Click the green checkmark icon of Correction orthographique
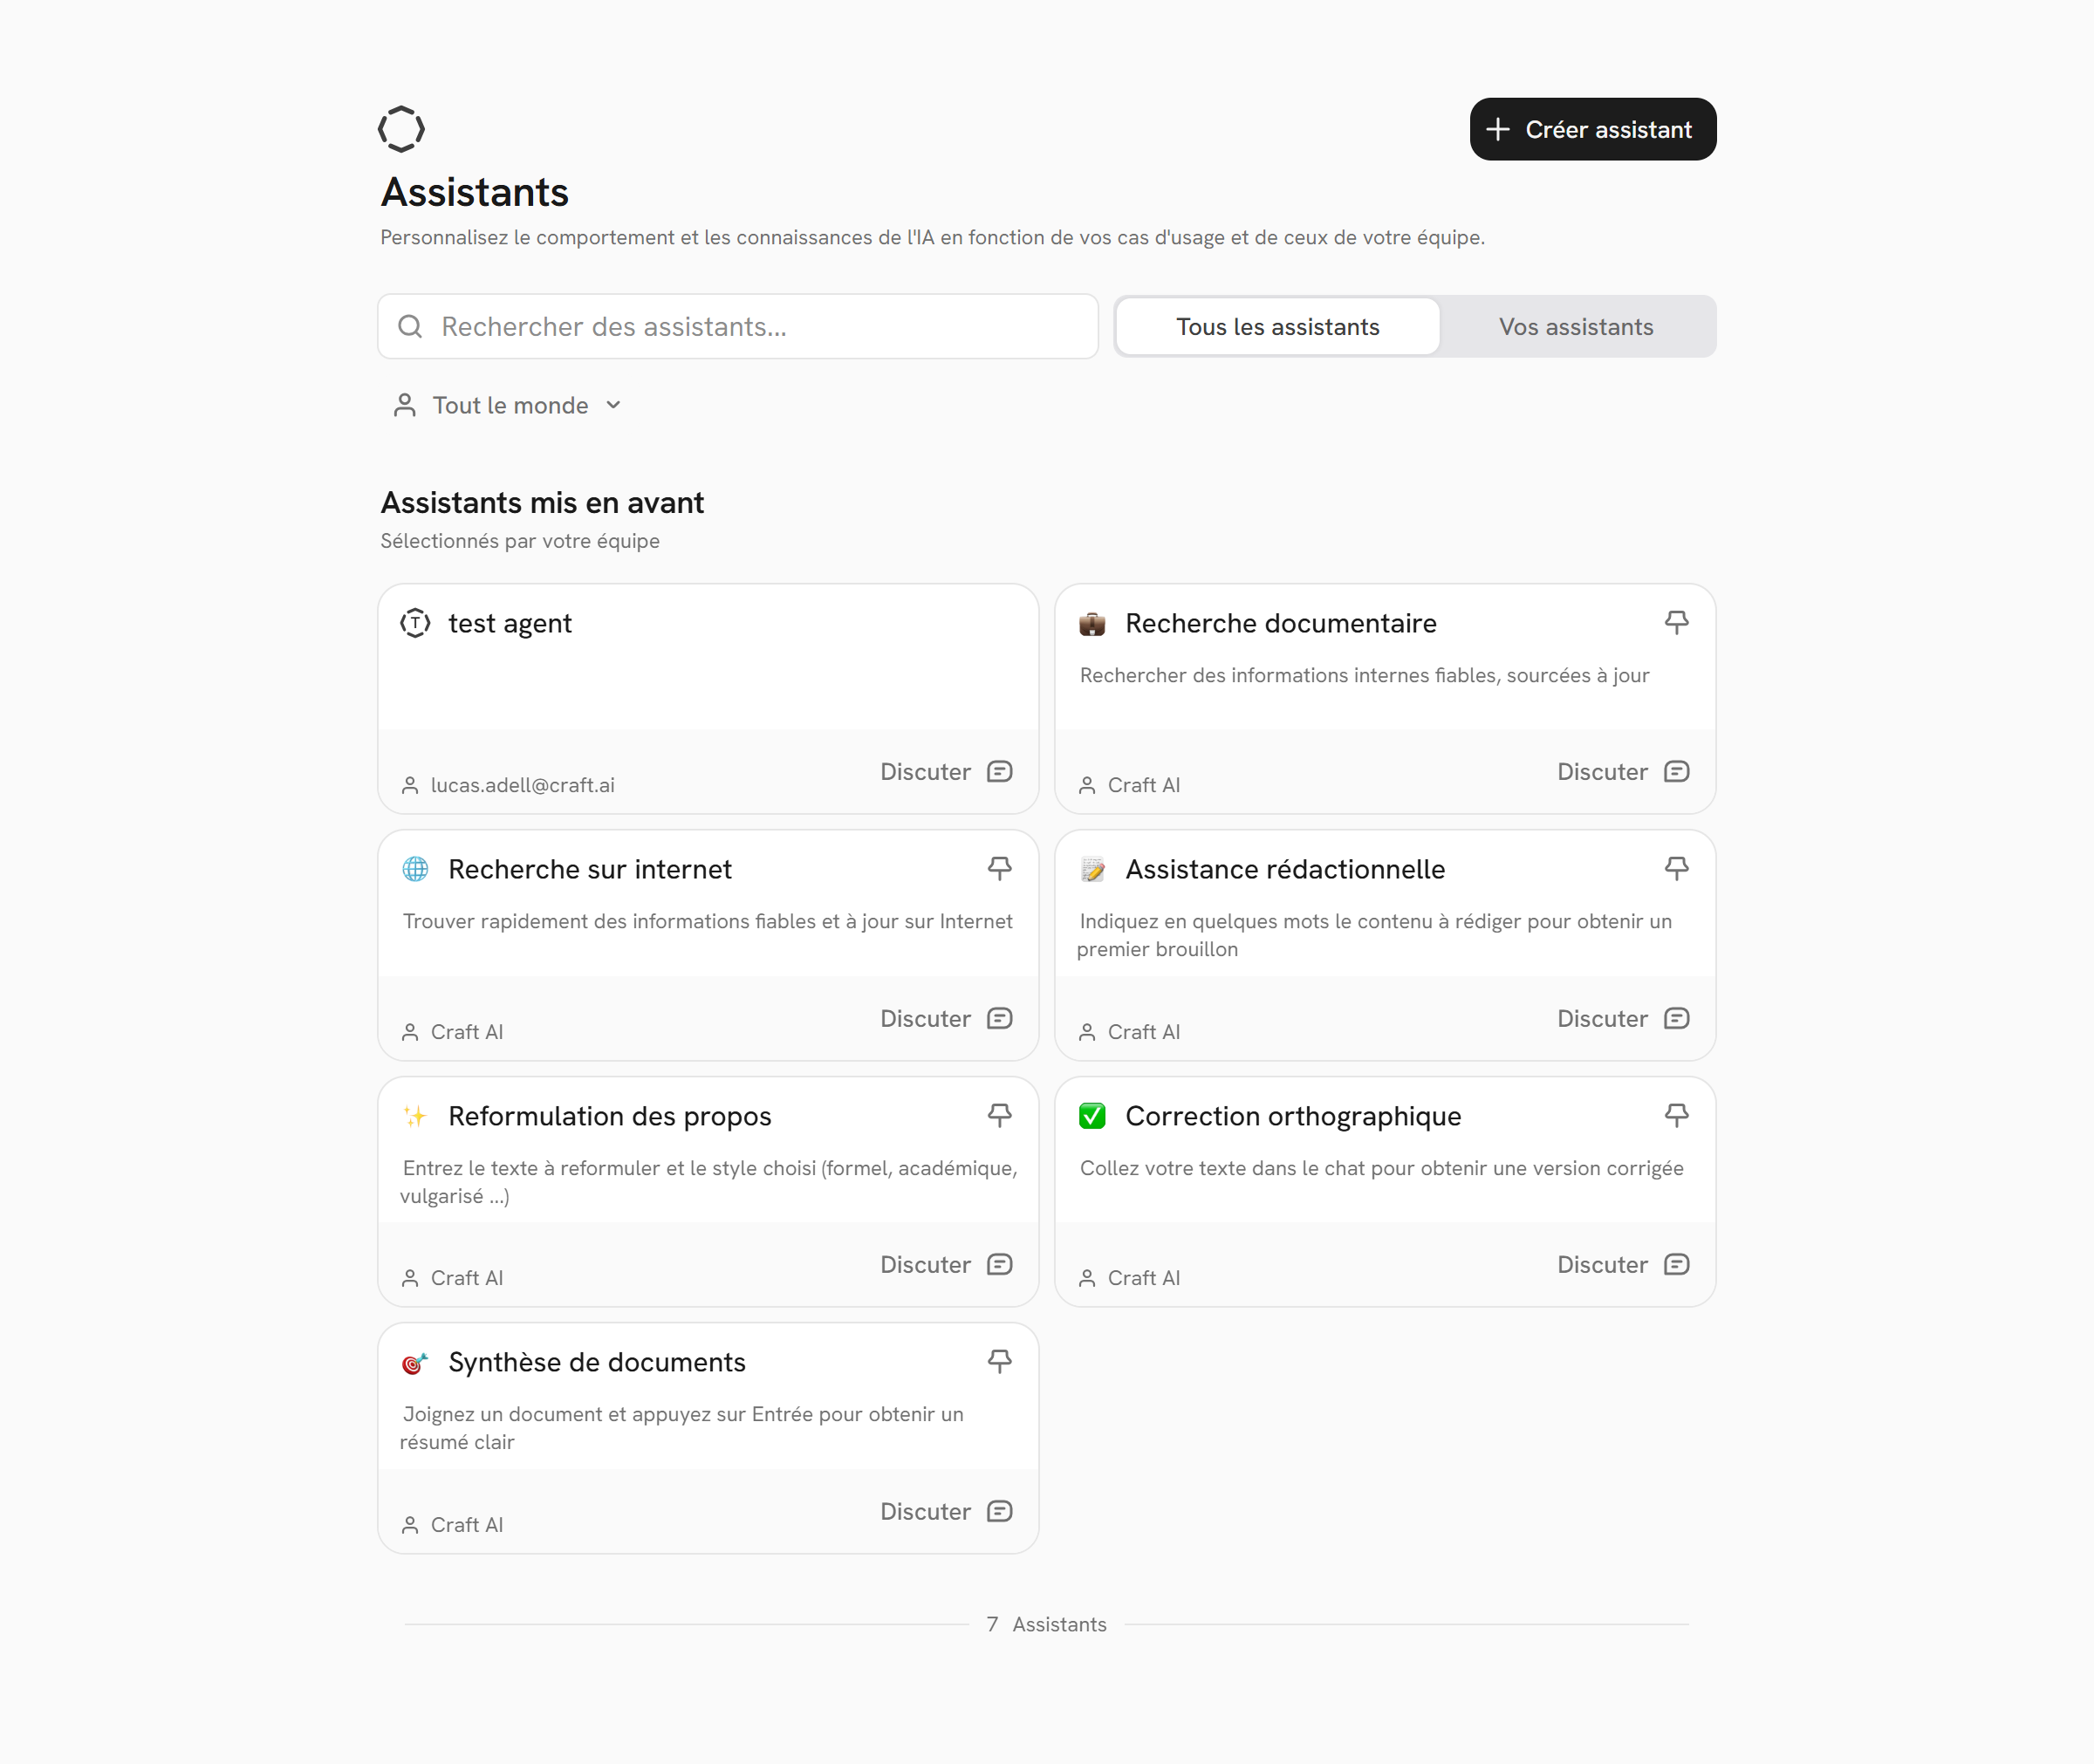The image size is (2094, 1764). coord(1092,1116)
